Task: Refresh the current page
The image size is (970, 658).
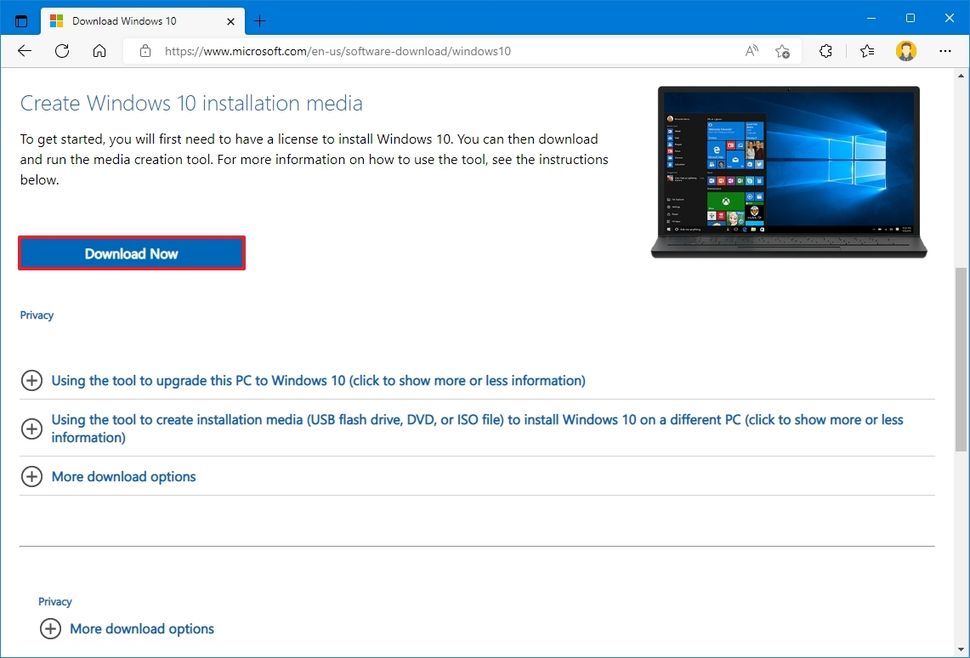Action: point(61,51)
